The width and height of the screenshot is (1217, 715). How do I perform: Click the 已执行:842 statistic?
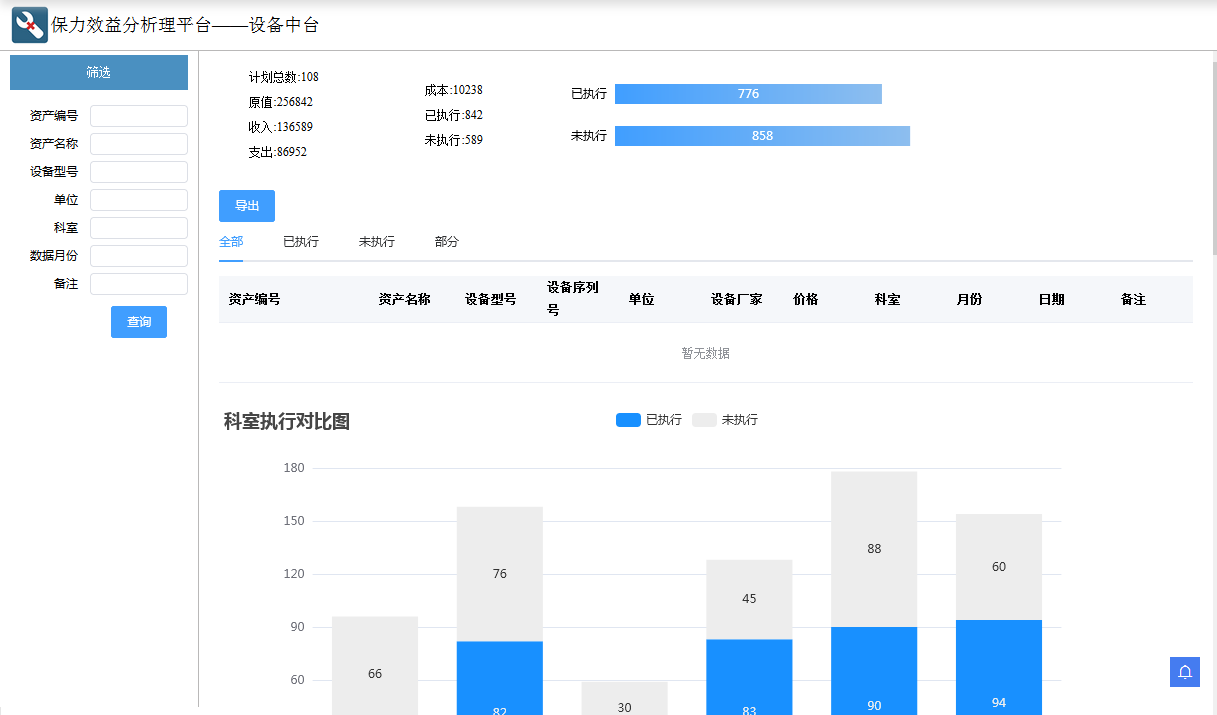tap(454, 115)
